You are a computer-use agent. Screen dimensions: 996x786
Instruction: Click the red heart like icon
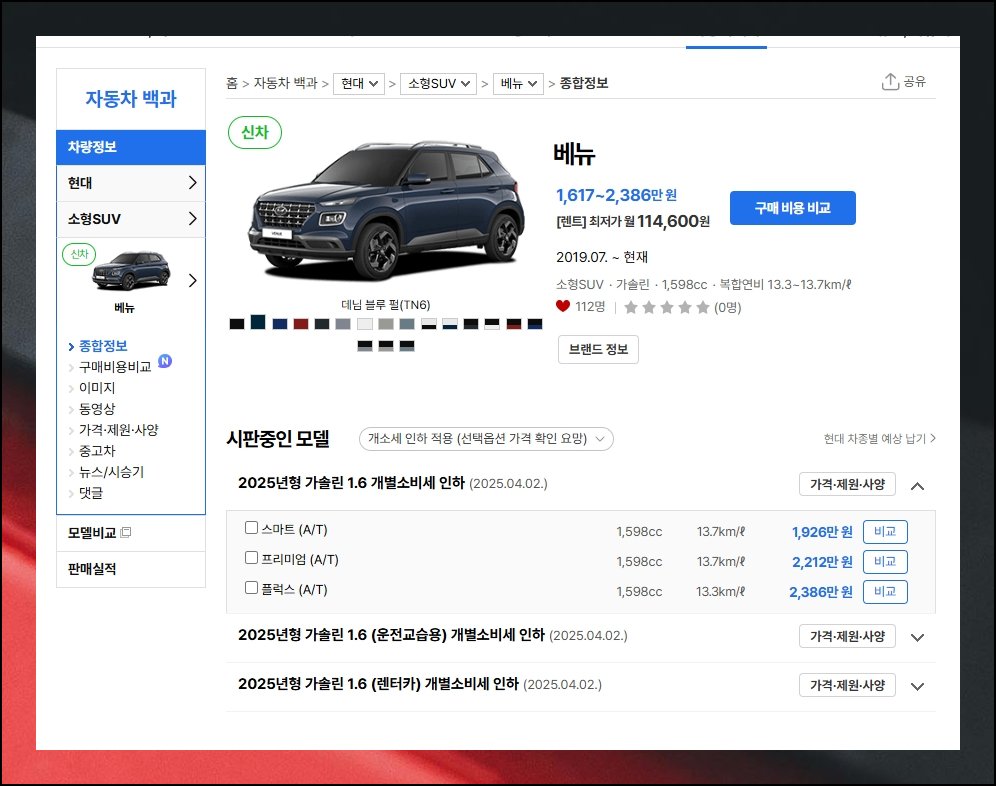(563, 306)
